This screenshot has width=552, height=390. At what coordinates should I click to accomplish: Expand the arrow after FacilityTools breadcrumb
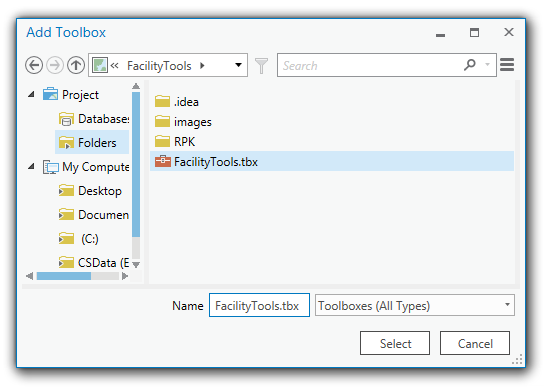202,65
